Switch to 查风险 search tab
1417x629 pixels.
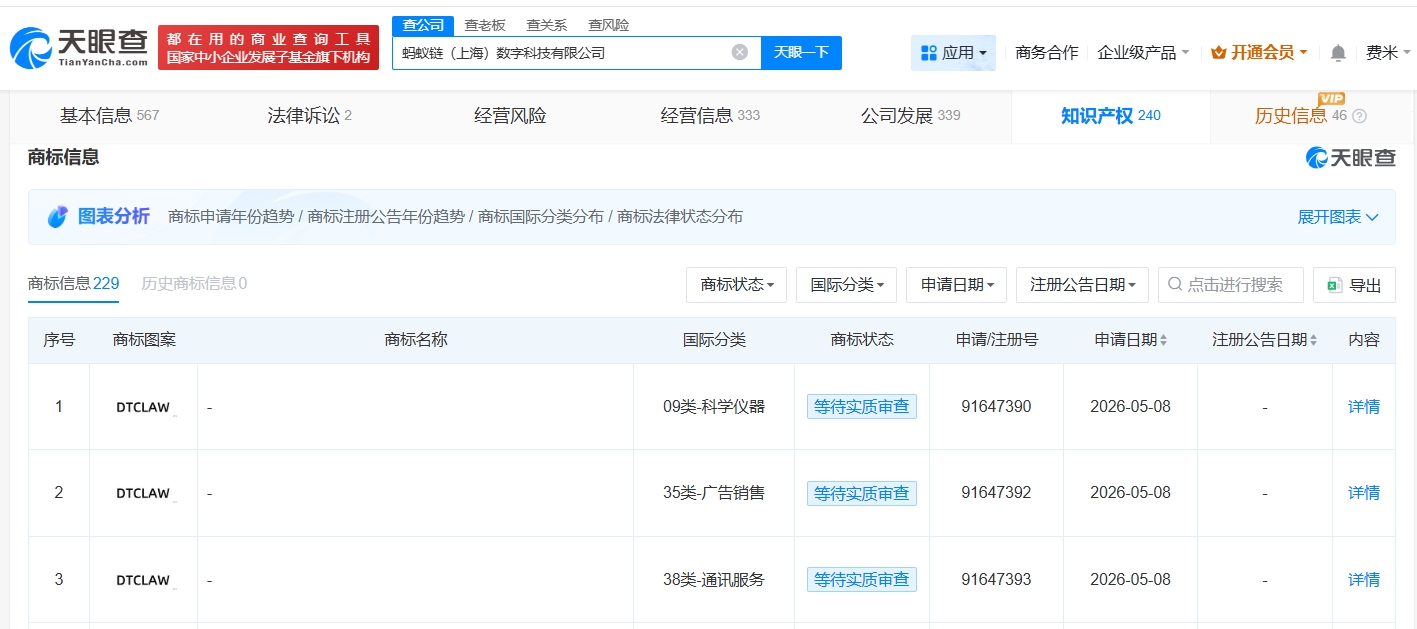click(608, 25)
